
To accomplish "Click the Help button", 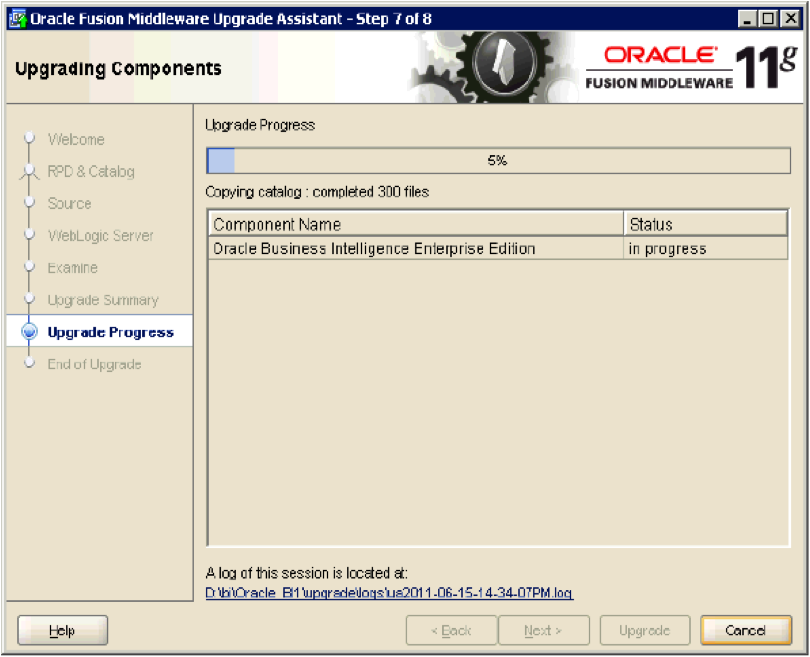I will (x=63, y=630).
